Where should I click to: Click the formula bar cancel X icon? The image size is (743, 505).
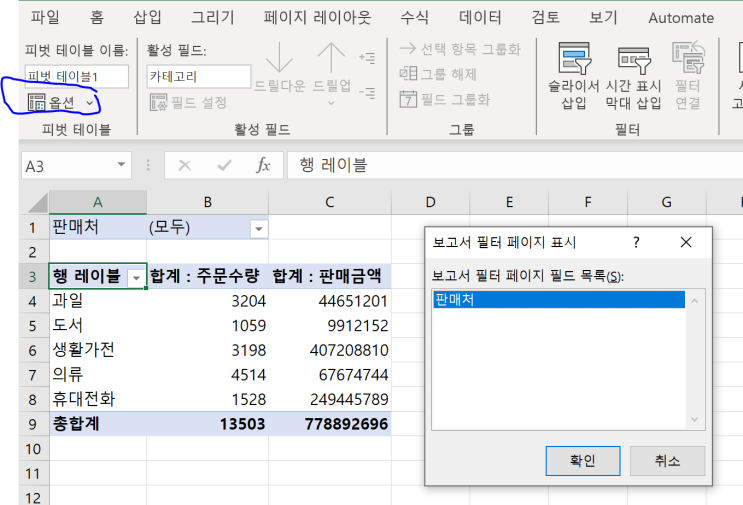tap(184, 165)
